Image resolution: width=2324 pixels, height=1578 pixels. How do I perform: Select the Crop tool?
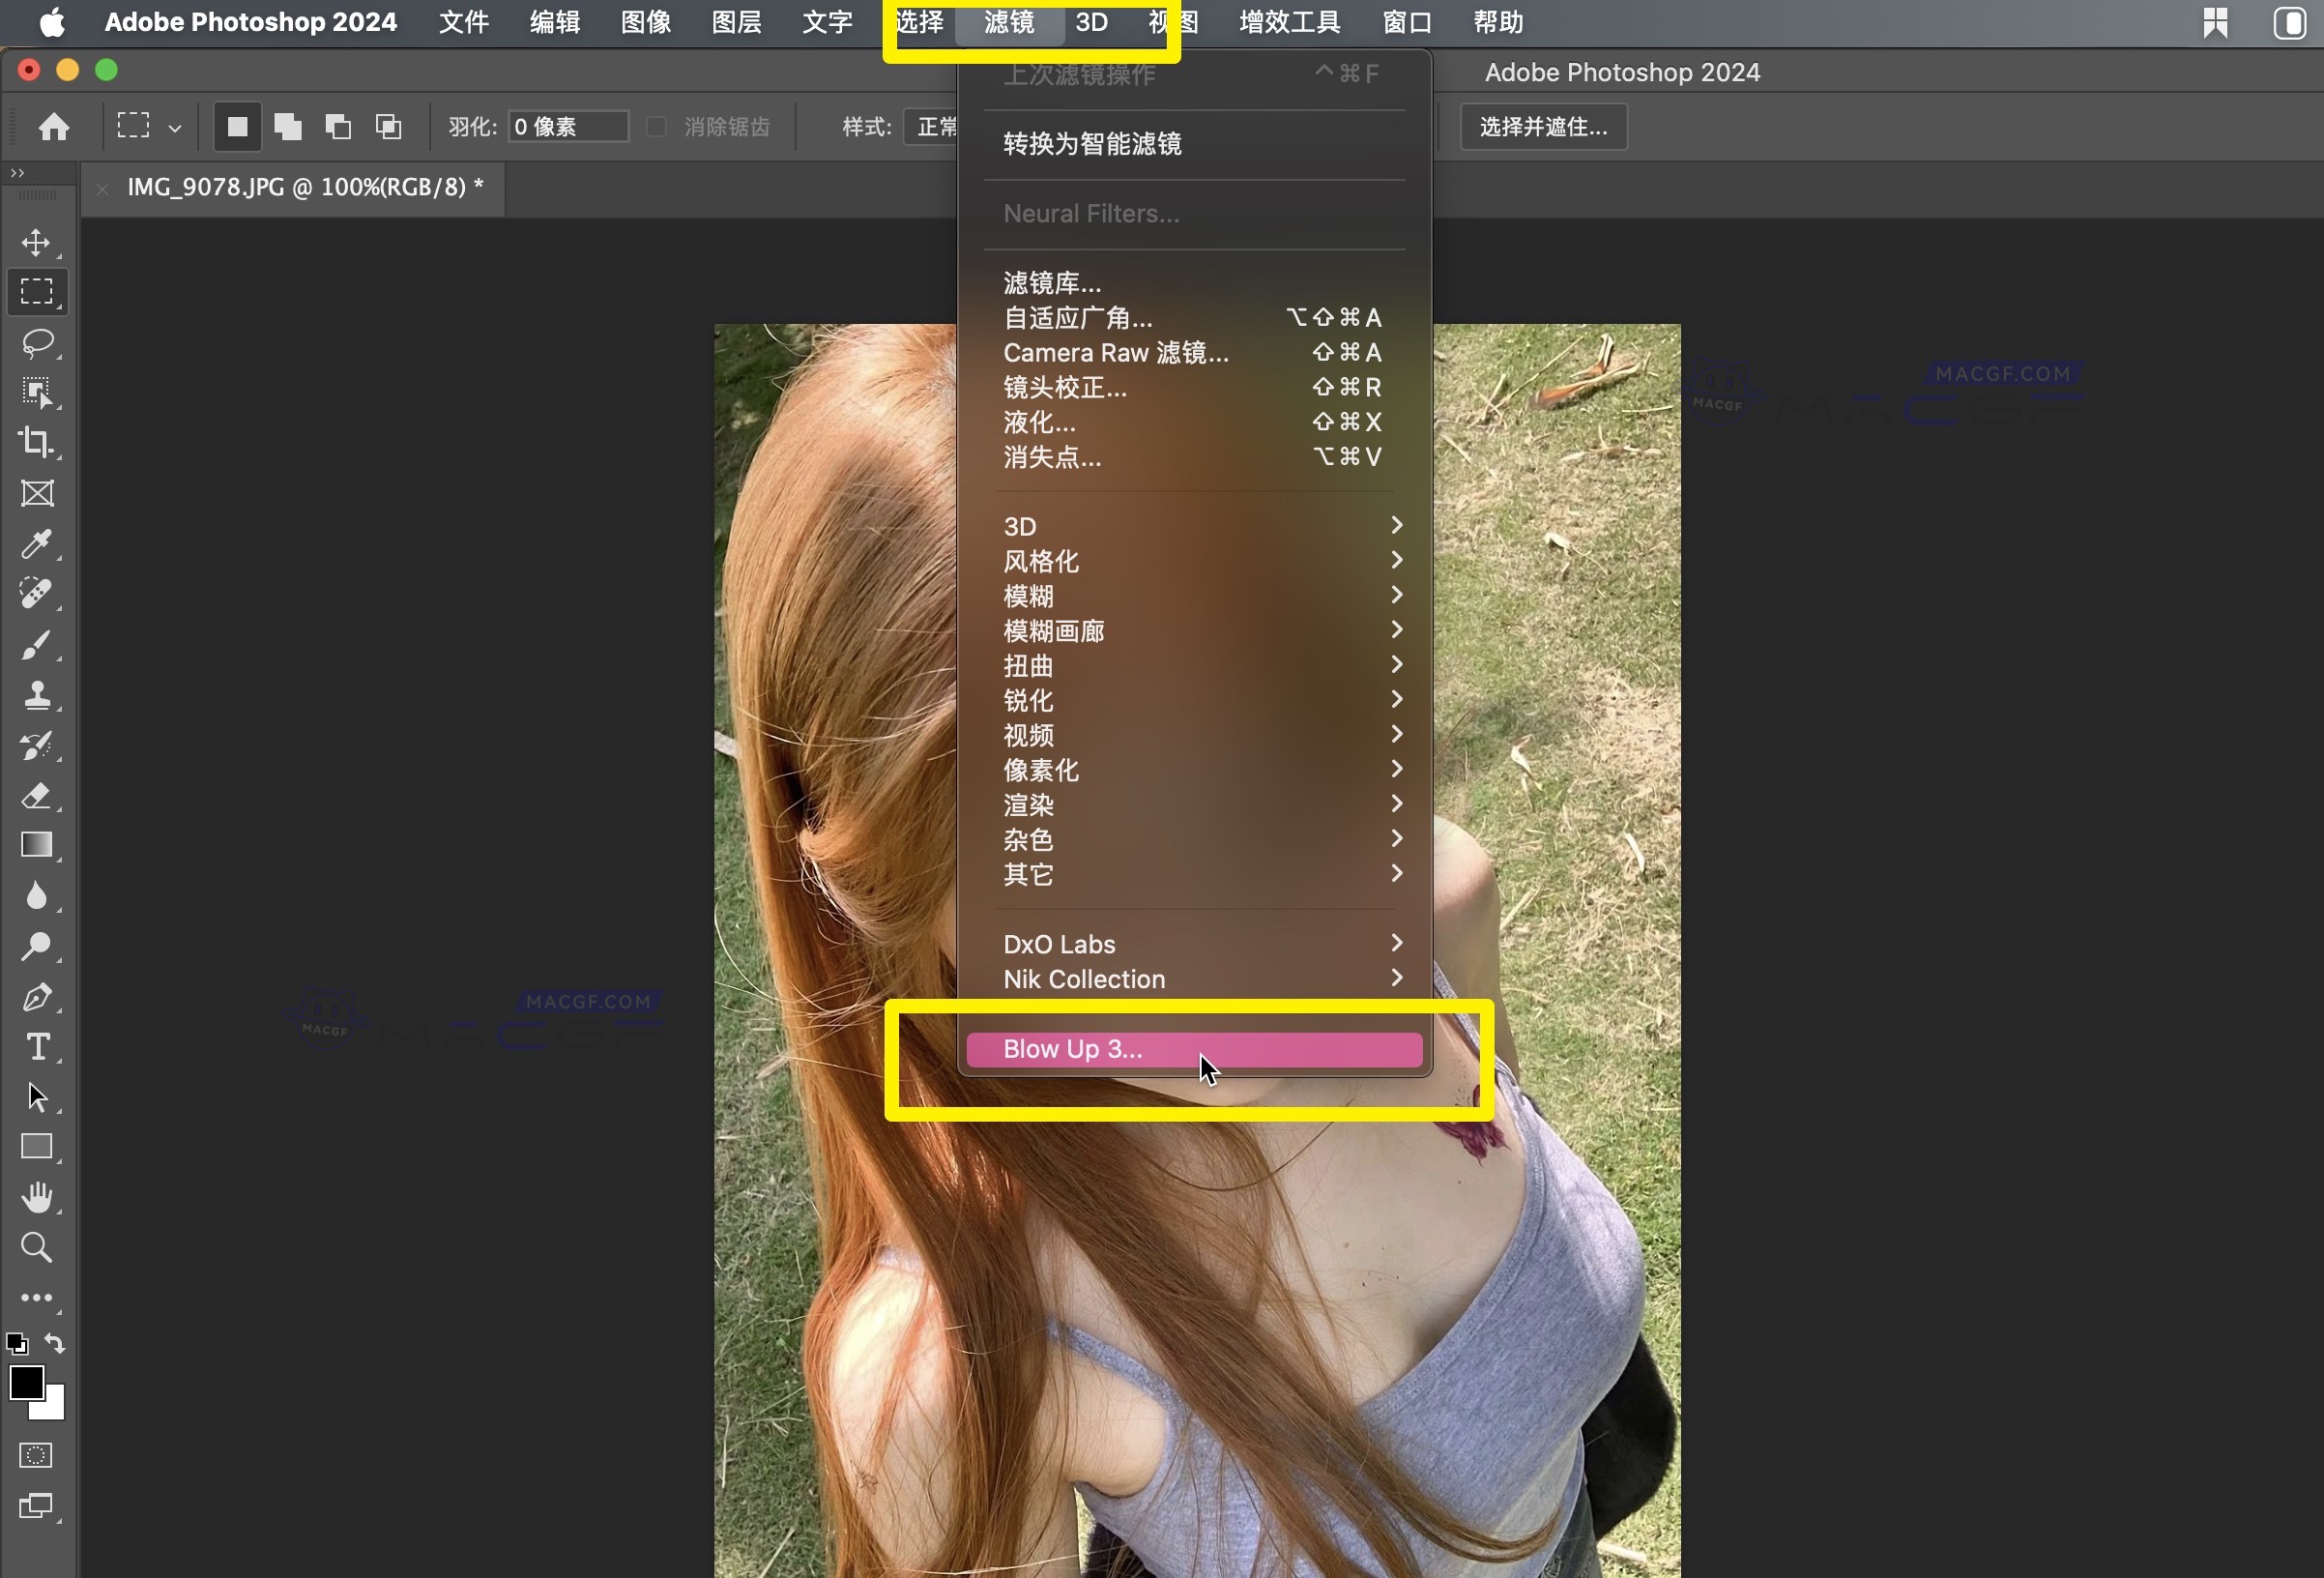pyautogui.click(x=37, y=442)
